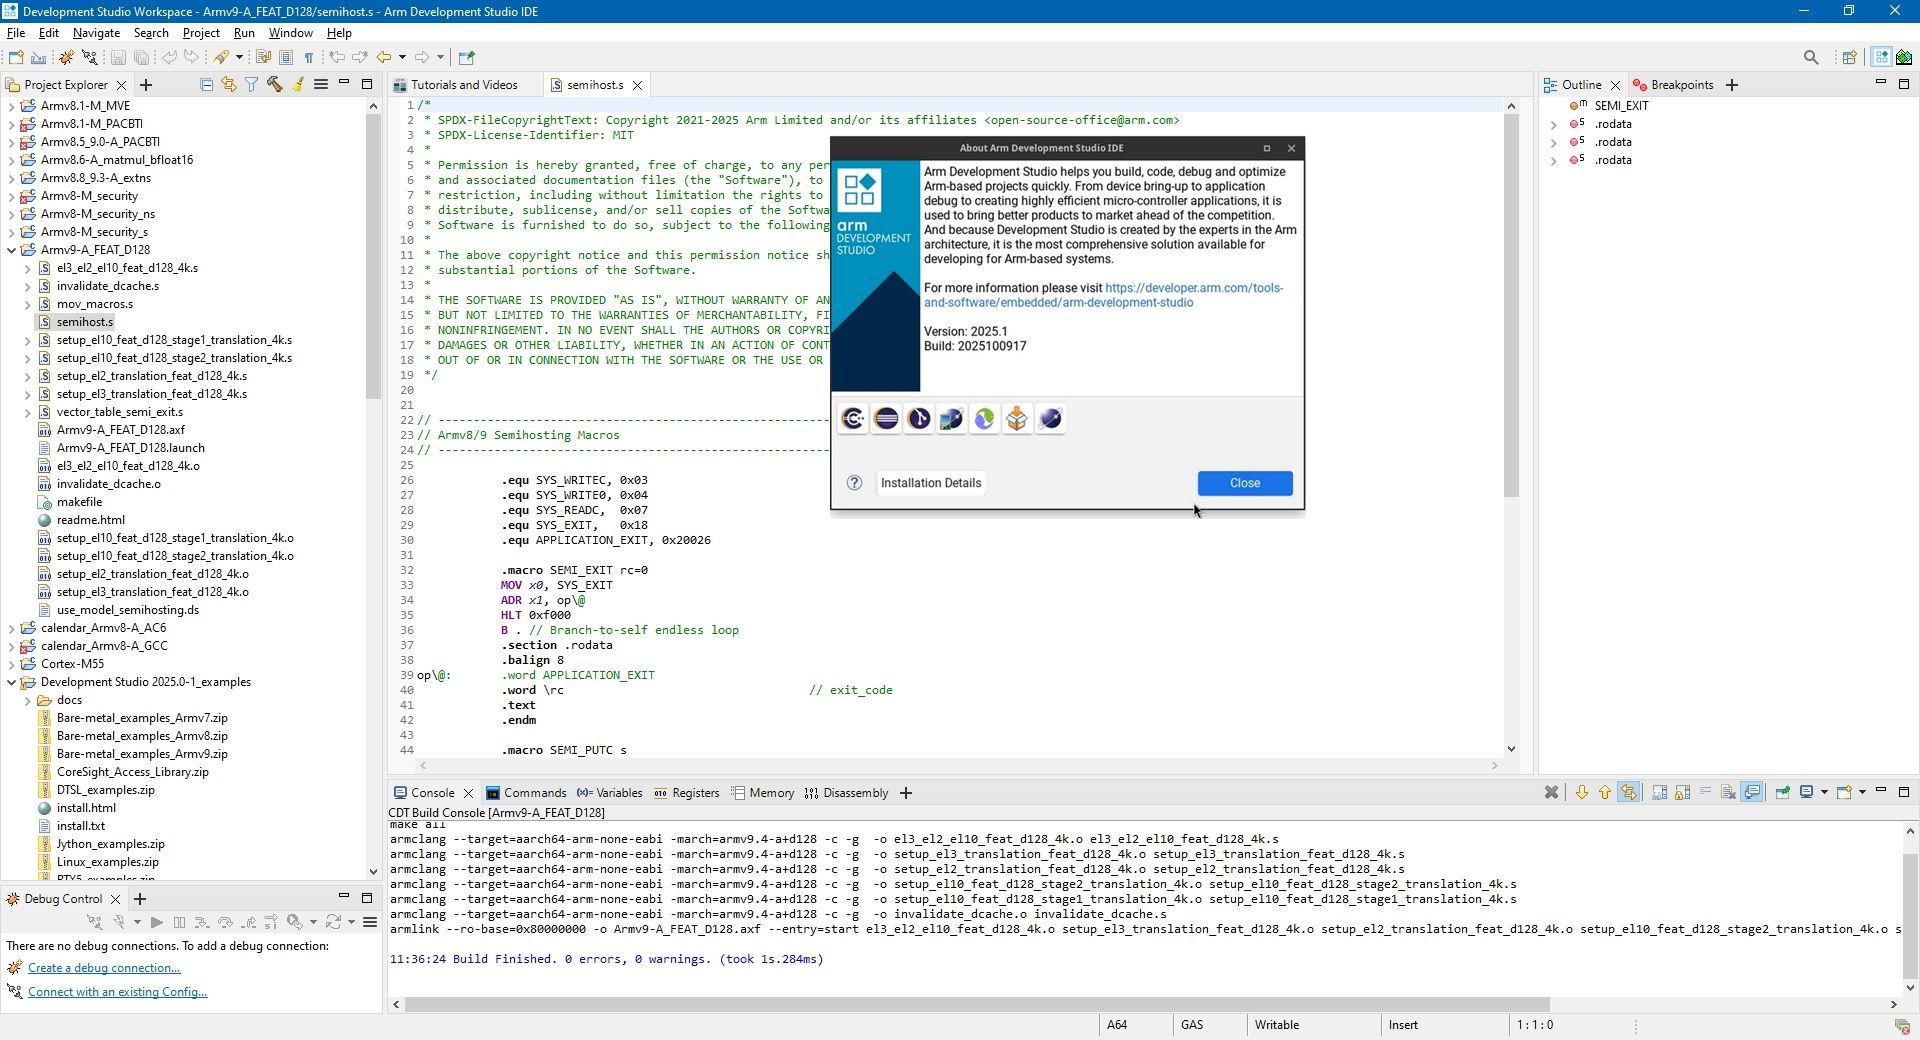Image resolution: width=1920 pixels, height=1040 pixels.
Task: Toggle Link with Editor in Project Explorer
Action: (x=229, y=86)
